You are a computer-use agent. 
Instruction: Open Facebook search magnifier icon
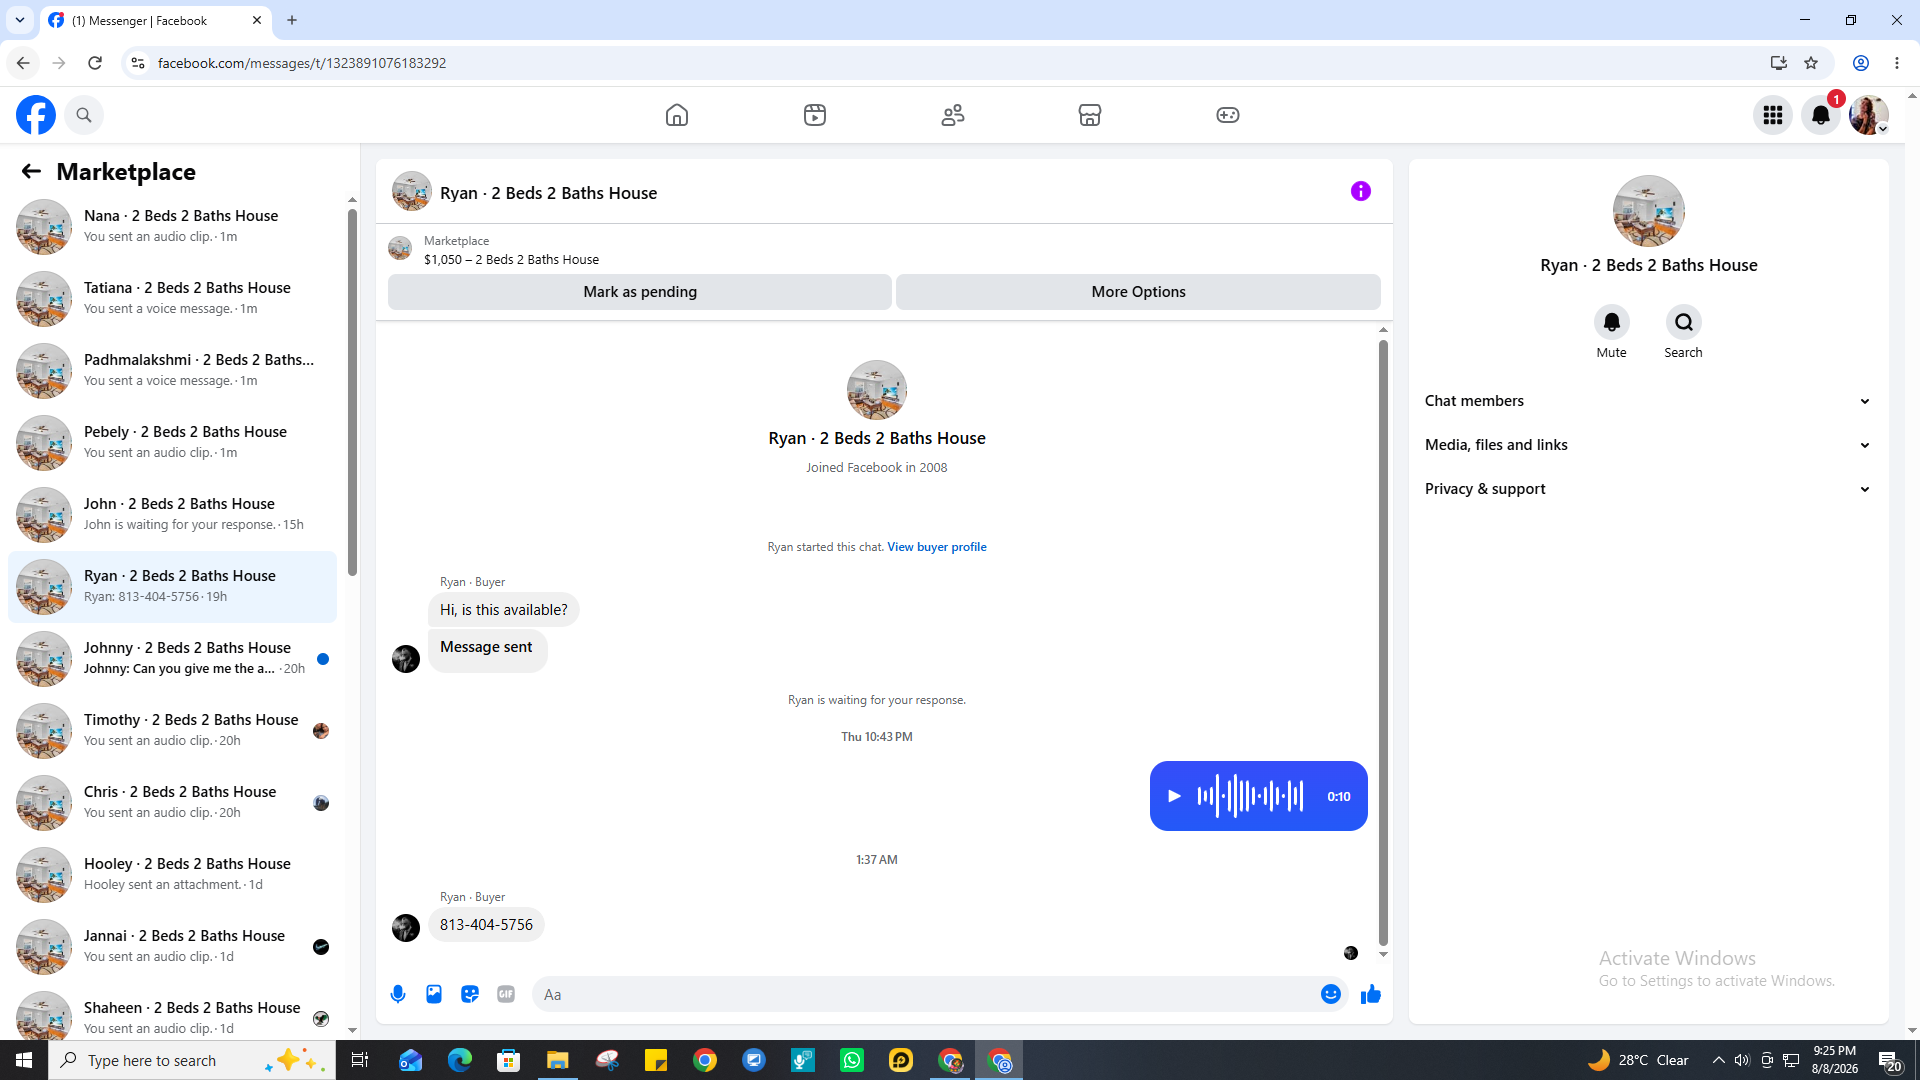pos(84,115)
